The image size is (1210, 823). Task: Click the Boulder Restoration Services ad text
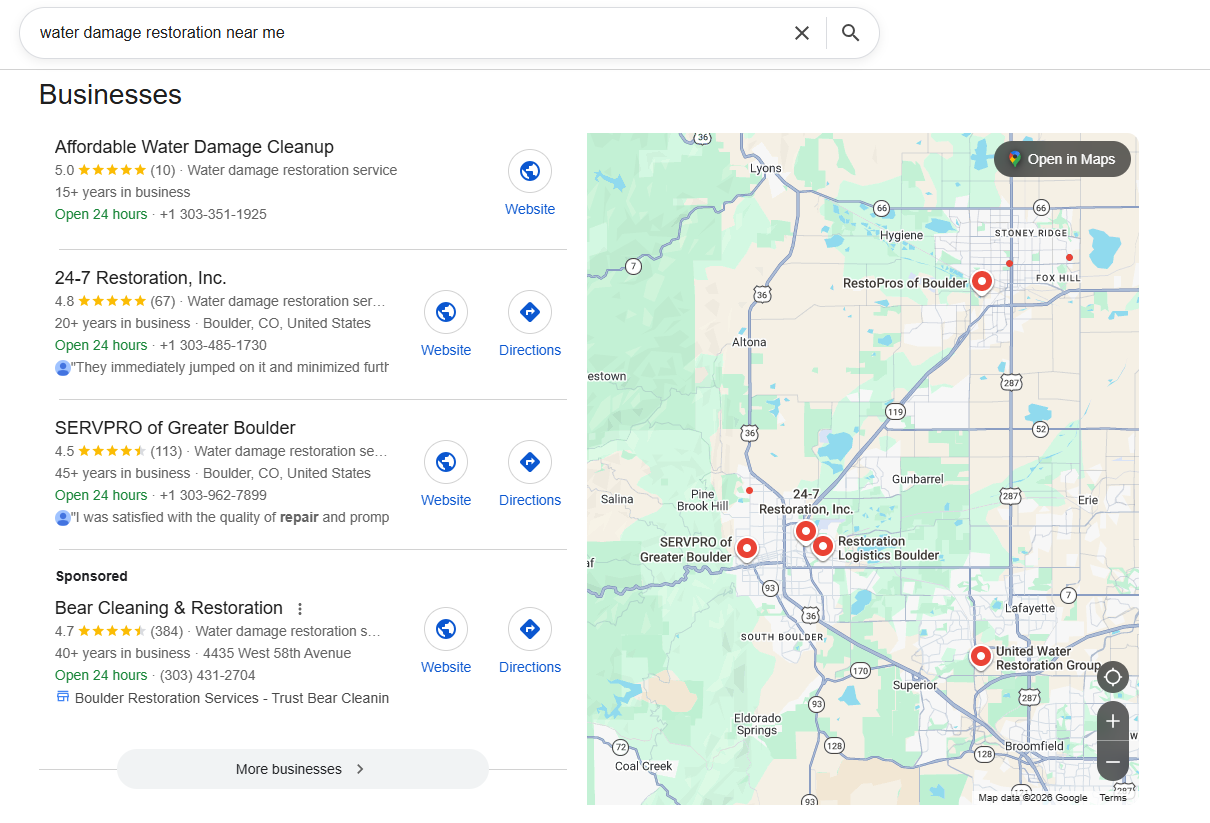click(x=232, y=698)
